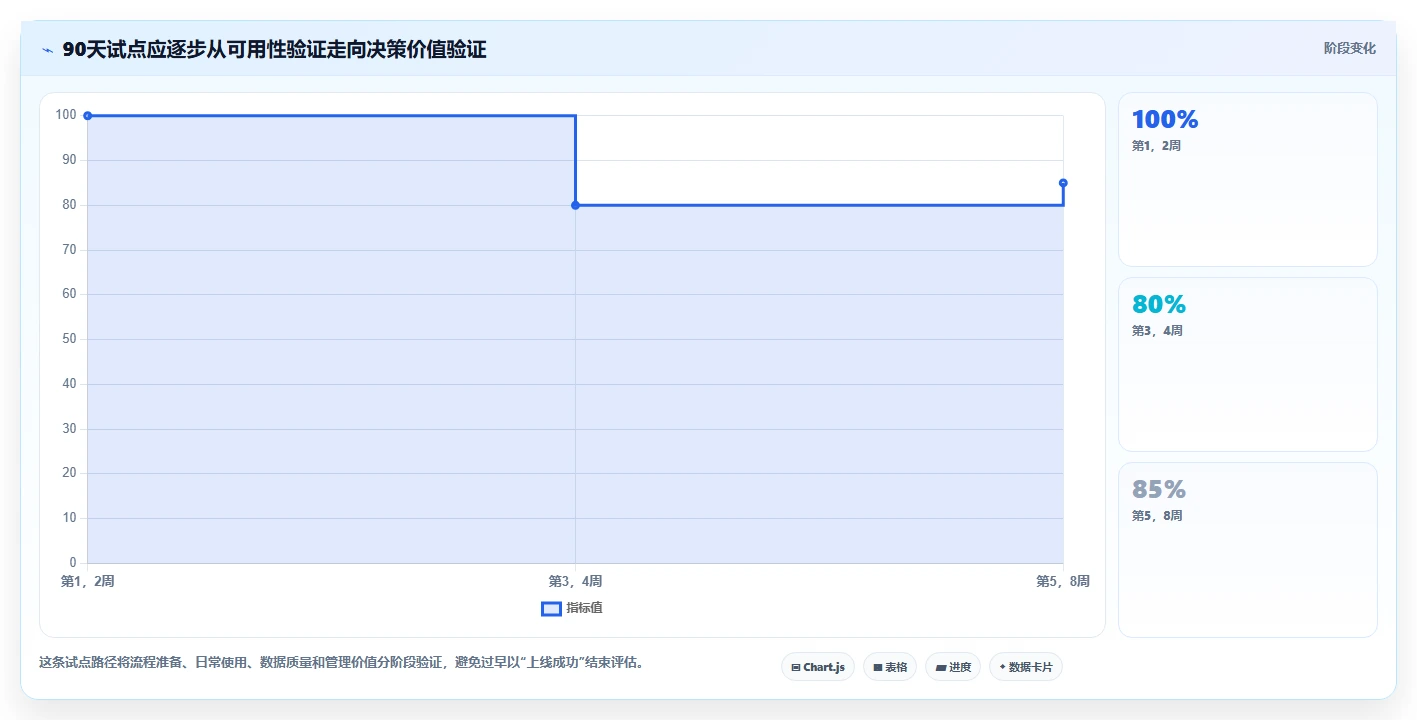1417x720 pixels.
Task: Click the 进度 chip
Action: [x=953, y=667]
